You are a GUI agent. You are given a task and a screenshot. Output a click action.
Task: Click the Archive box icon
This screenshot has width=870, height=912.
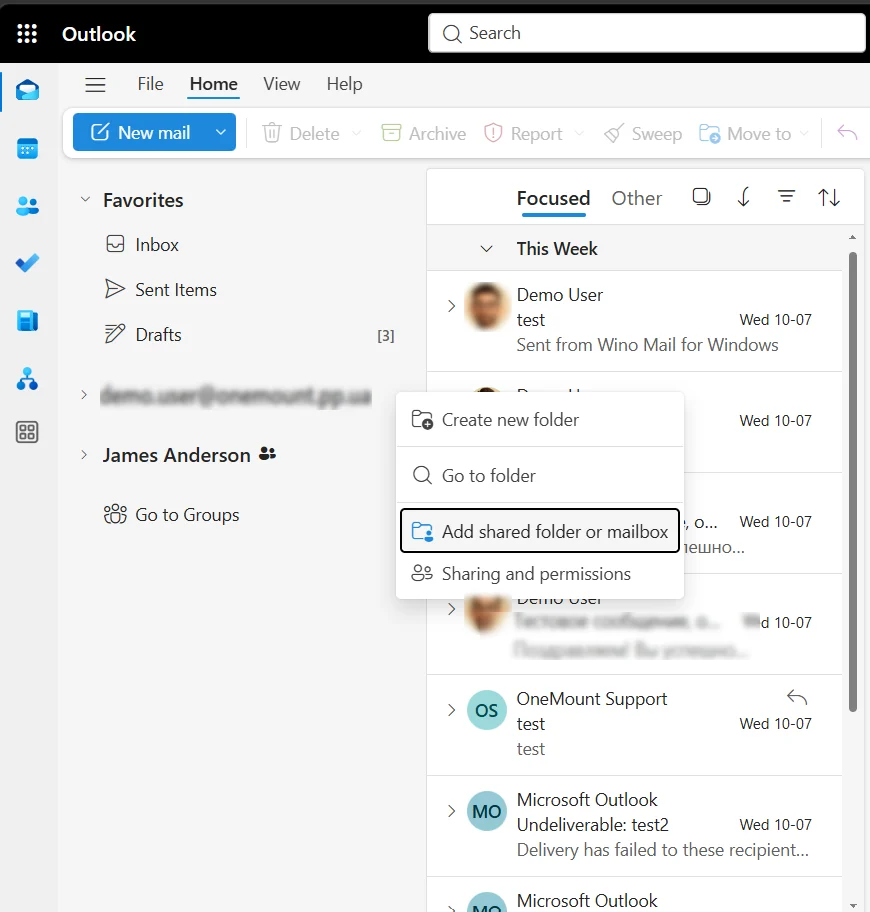coord(391,133)
